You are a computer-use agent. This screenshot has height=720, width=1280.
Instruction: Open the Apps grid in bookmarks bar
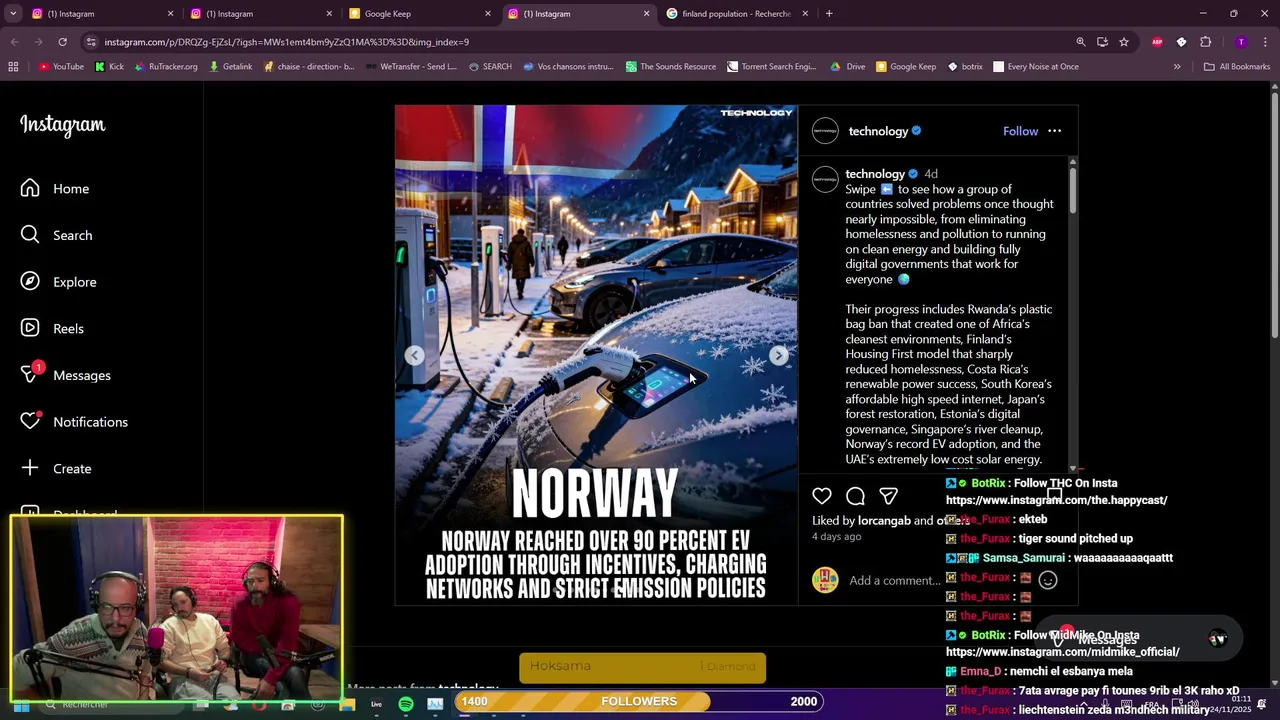(13, 67)
